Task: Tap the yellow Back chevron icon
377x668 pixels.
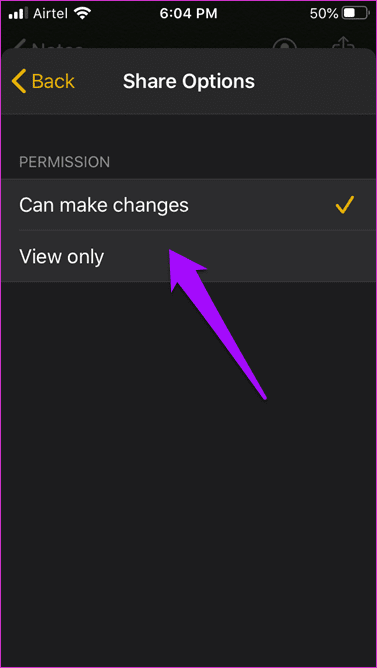Action: coord(19,81)
